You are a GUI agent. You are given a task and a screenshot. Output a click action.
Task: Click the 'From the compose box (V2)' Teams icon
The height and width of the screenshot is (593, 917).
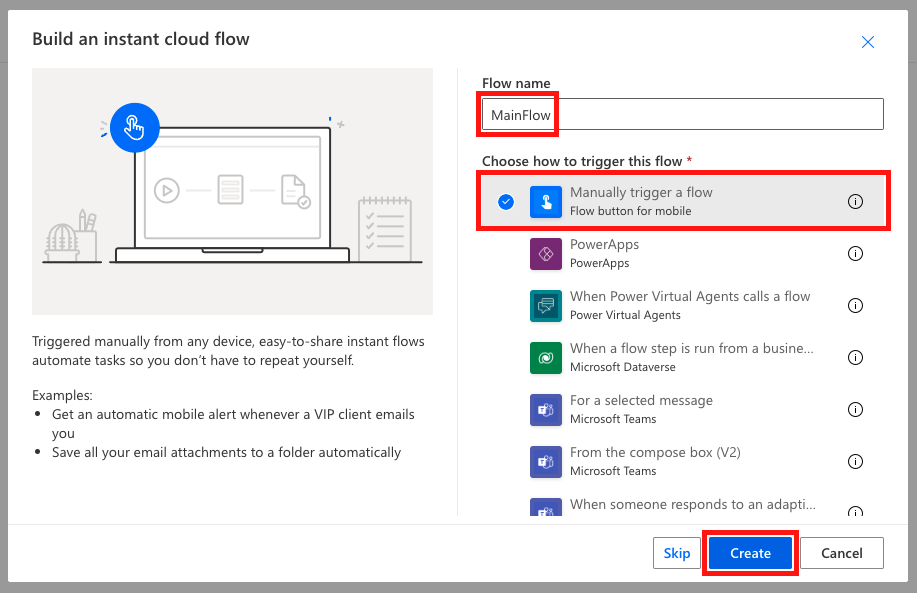pos(545,461)
